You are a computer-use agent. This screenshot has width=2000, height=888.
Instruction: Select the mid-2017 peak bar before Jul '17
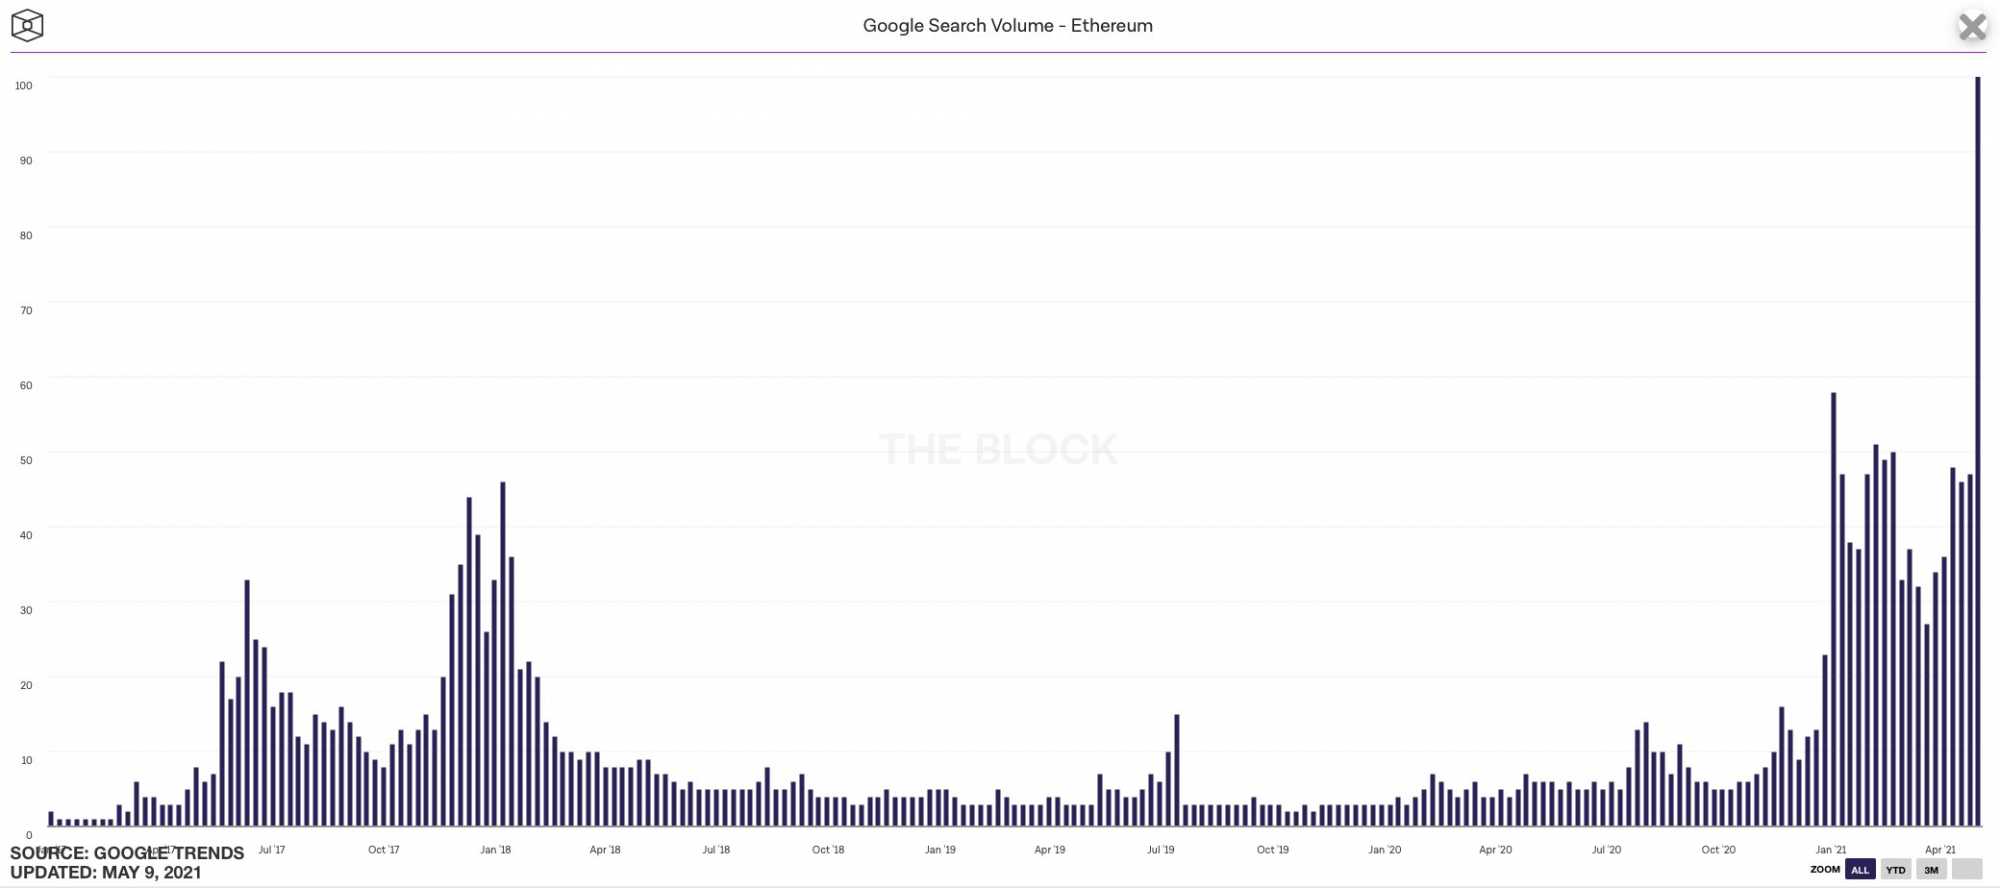pyautogui.click(x=247, y=703)
